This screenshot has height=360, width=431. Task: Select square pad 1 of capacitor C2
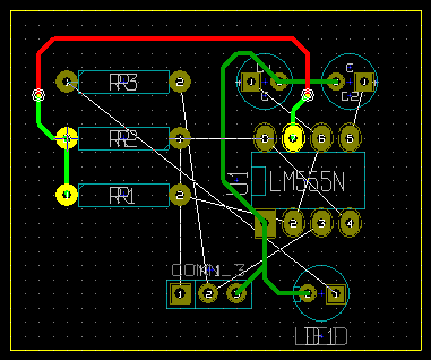[x=364, y=82]
